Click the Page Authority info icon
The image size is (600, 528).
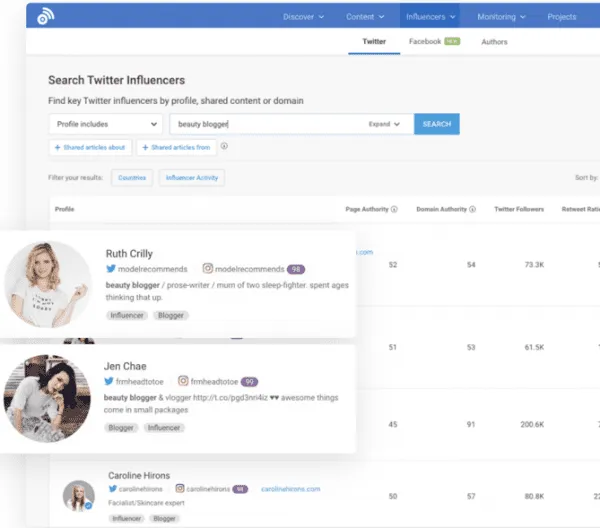click(x=394, y=209)
